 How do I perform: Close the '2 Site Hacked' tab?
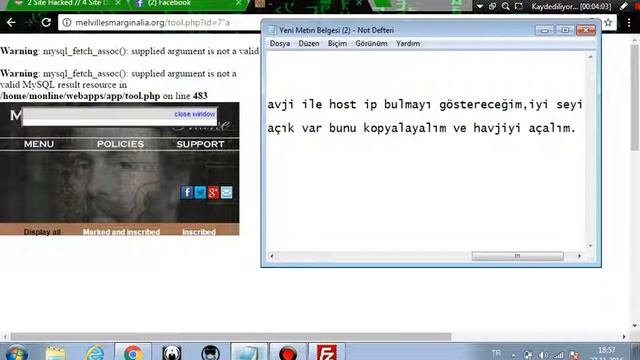pos(118,3)
